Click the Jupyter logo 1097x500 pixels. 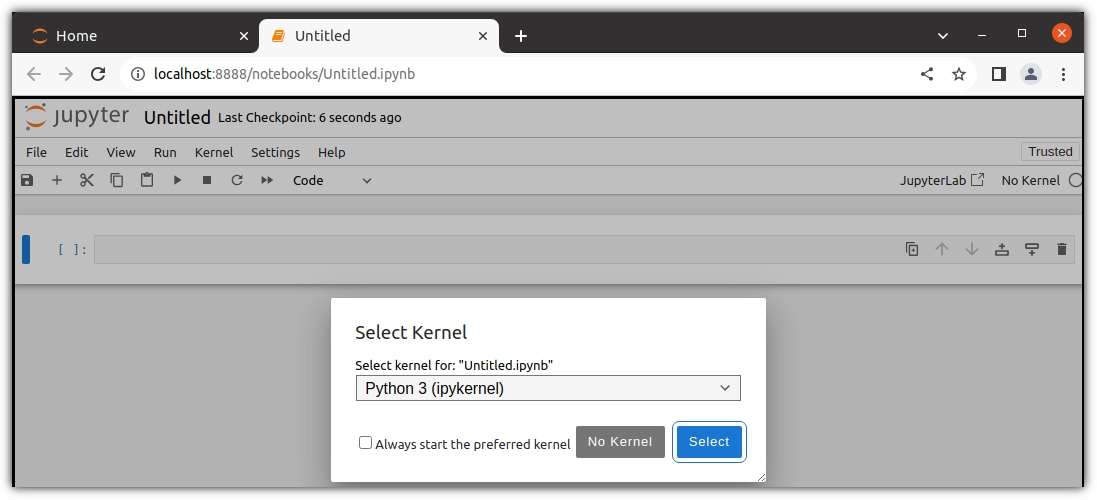pyautogui.click(x=77, y=116)
